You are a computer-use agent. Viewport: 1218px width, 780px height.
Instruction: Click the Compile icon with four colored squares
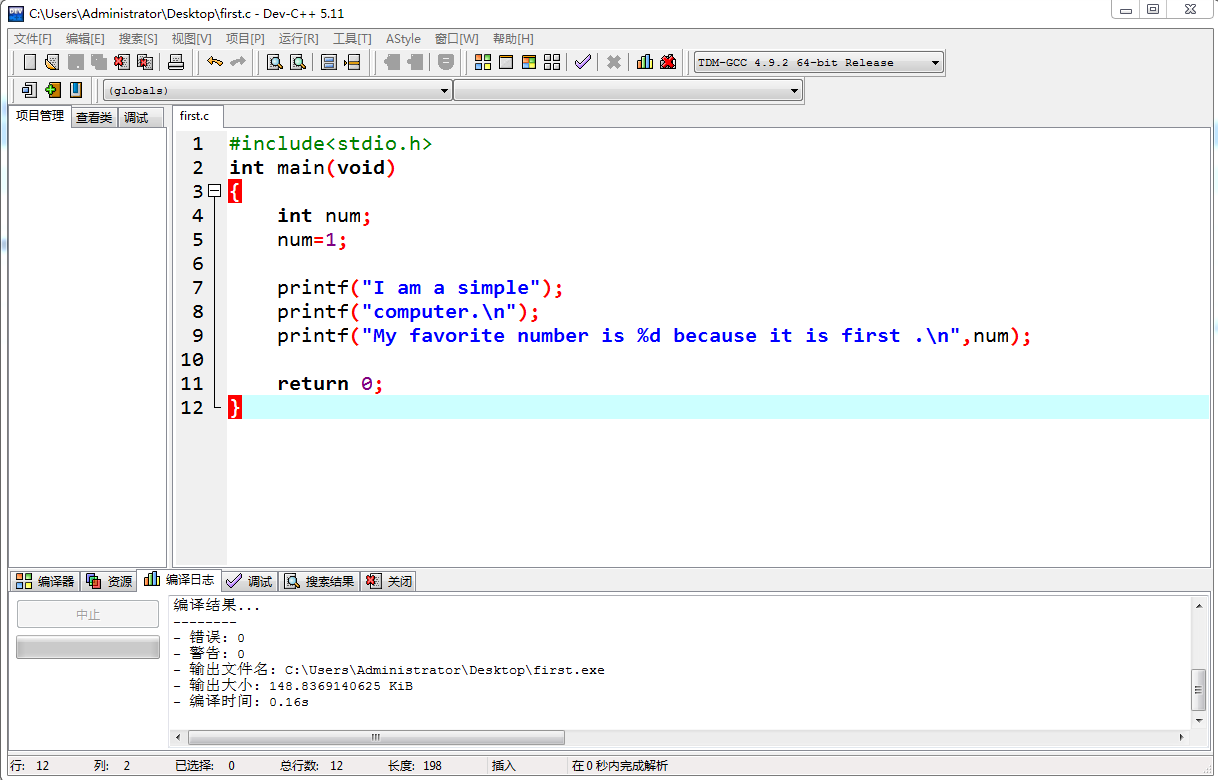click(483, 62)
